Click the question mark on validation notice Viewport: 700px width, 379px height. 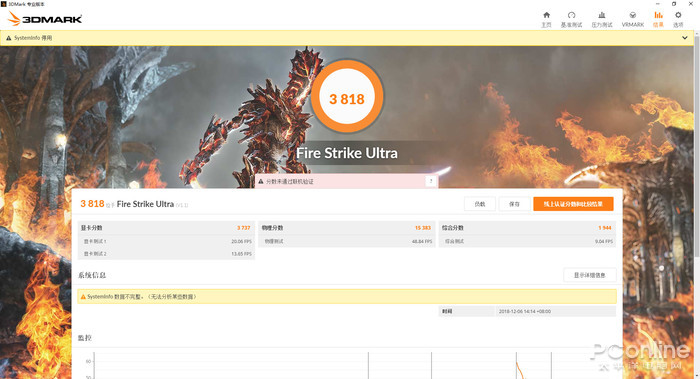[431, 181]
